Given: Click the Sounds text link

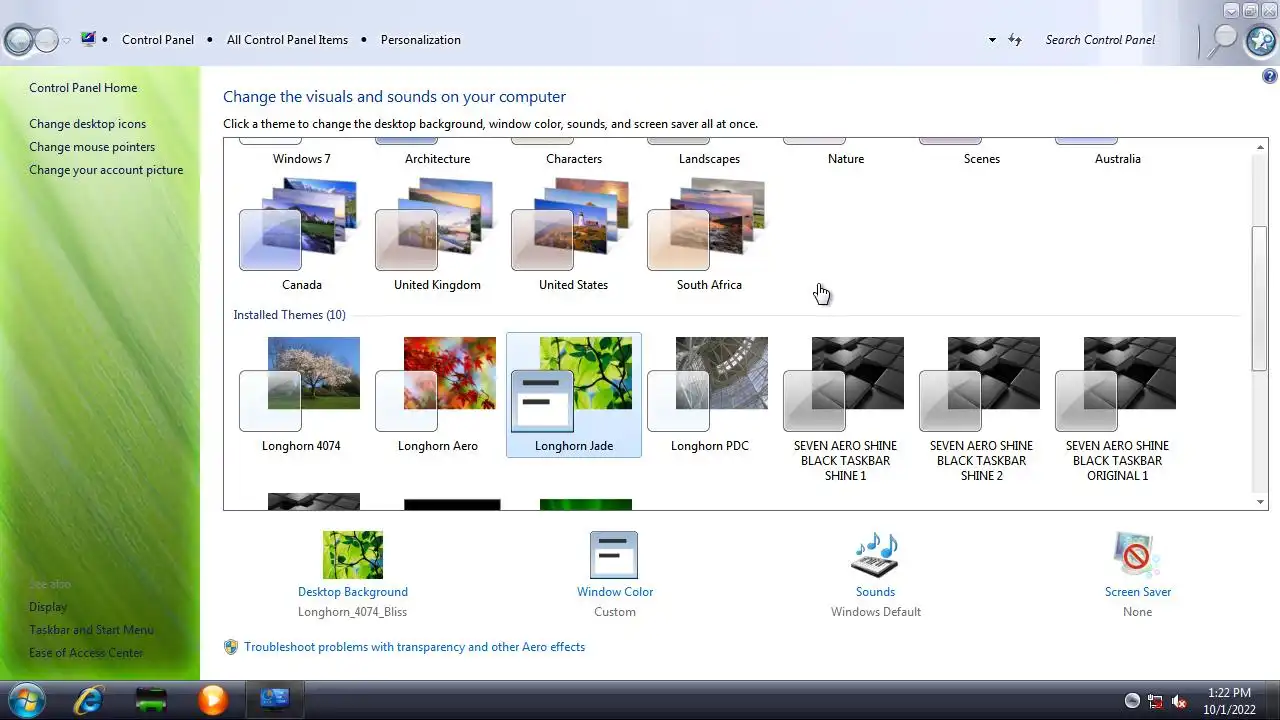Looking at the screenshot, I should coord(875,592).
